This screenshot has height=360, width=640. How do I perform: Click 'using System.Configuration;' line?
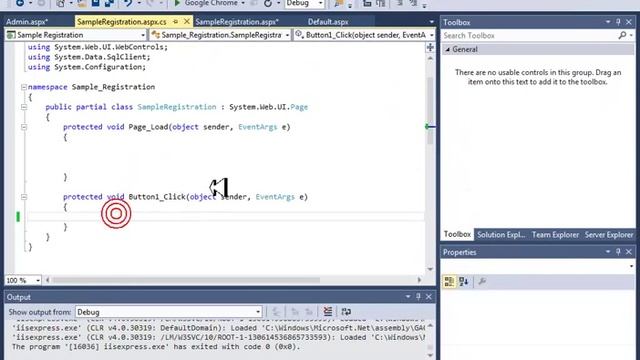(x=87, y=67)
